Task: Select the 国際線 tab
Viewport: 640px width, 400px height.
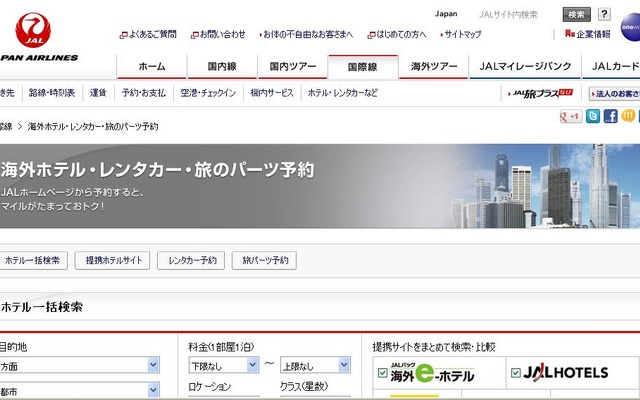Action: (363, 67)
